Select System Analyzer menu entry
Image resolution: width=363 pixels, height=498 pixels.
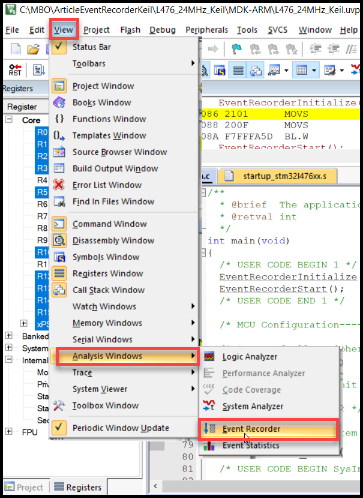[270, 406]
